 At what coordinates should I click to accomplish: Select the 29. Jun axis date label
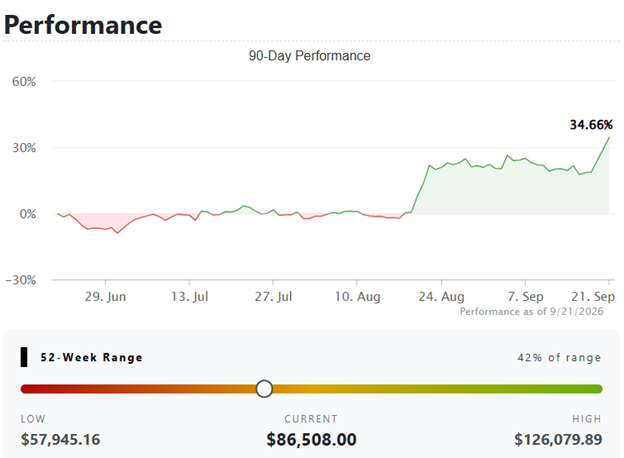105,297
